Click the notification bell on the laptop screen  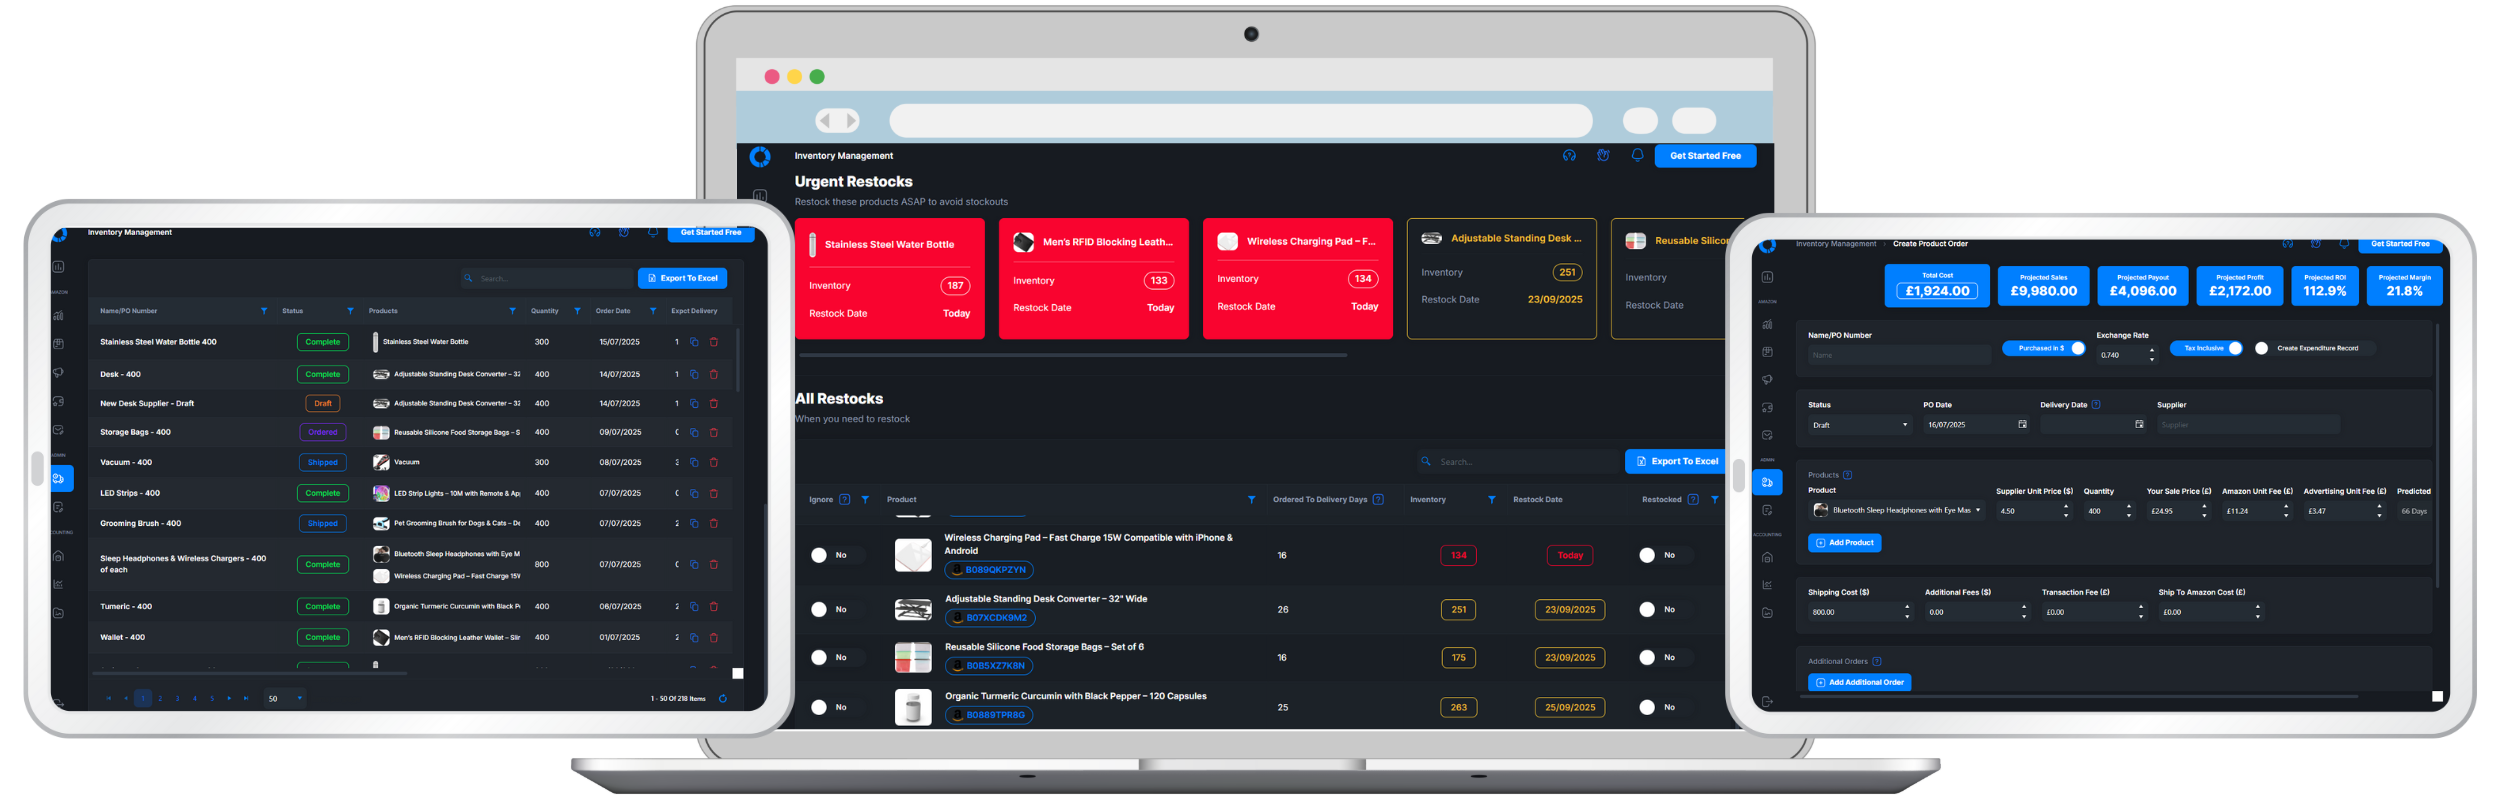coord(1637,156)
